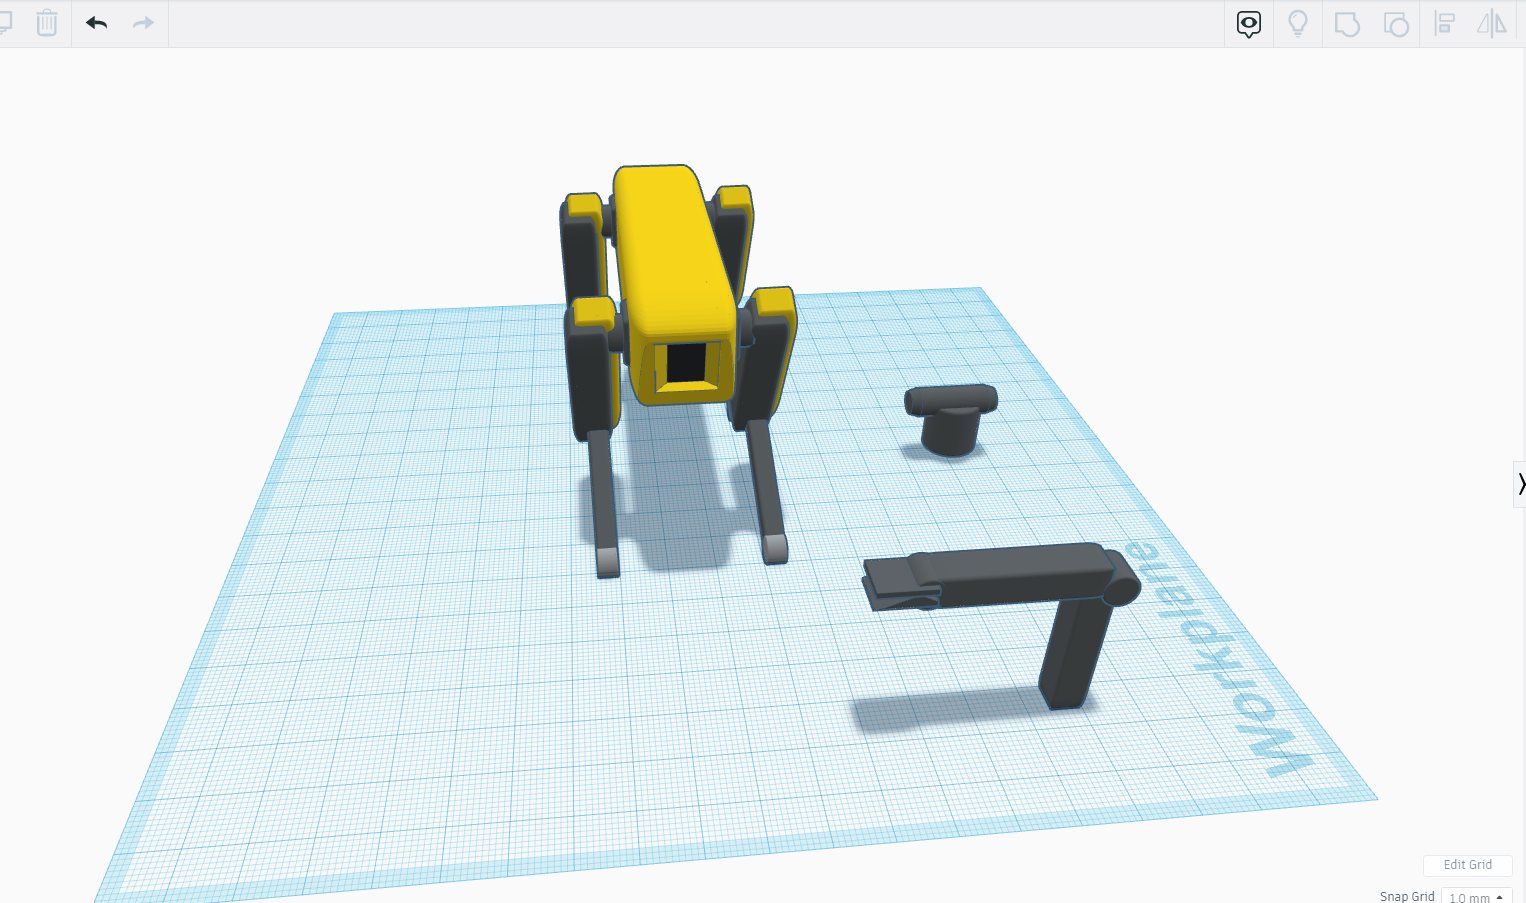Open the Align tool

point(1445,24)
